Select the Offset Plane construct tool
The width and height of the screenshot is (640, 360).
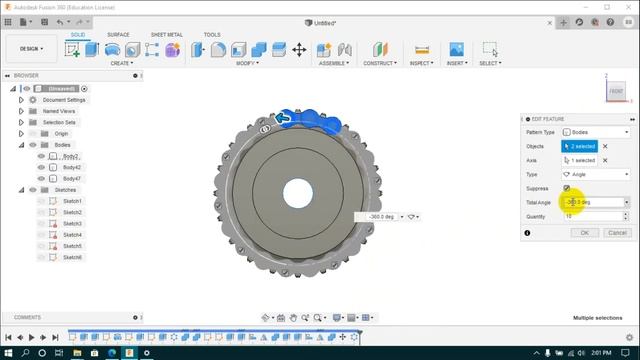click(380, 50)
